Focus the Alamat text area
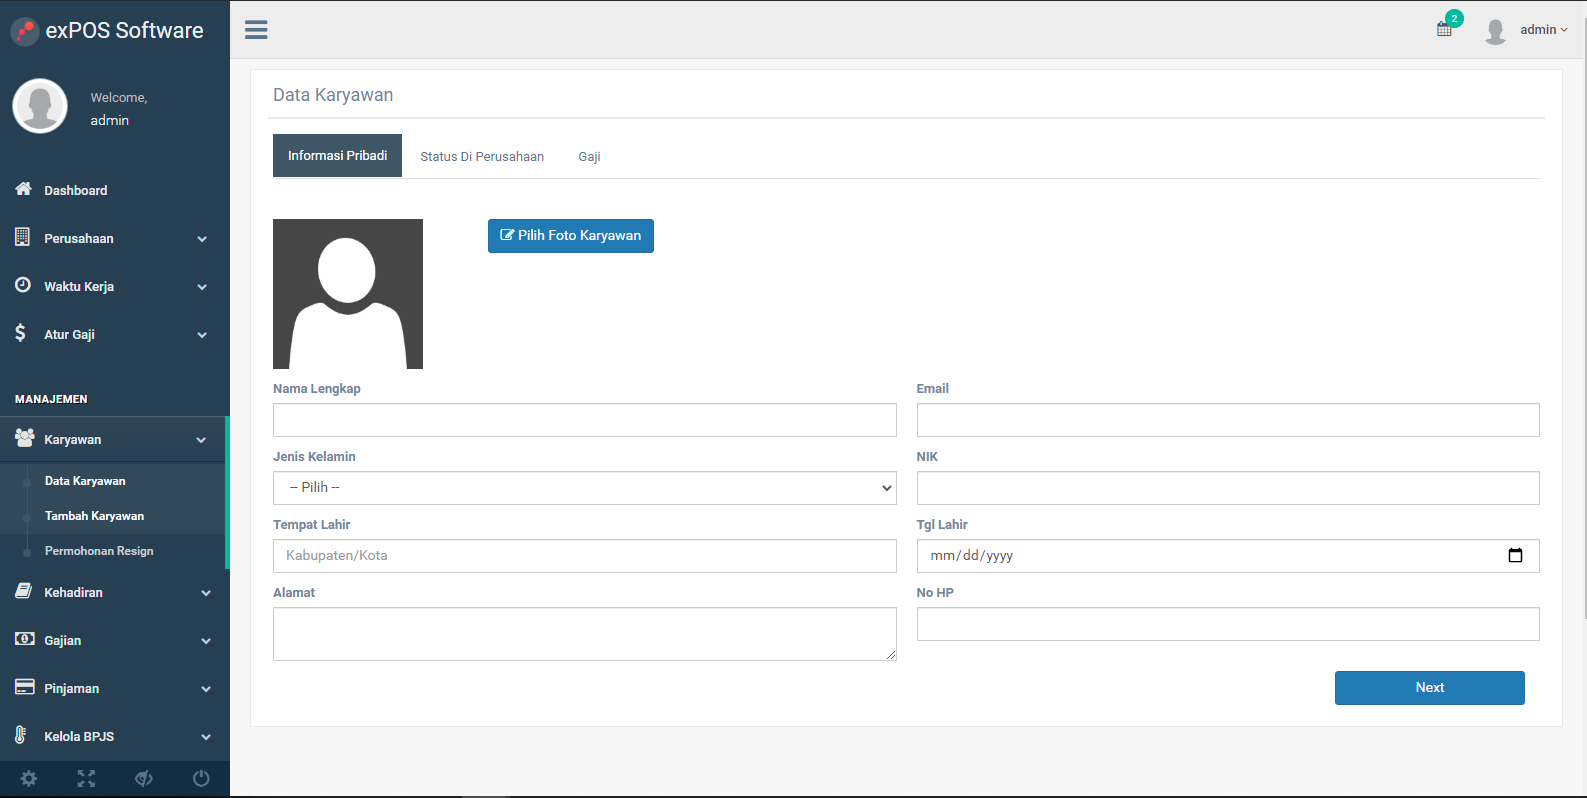This screenshot has width=1587, height=798. [585, 634]
